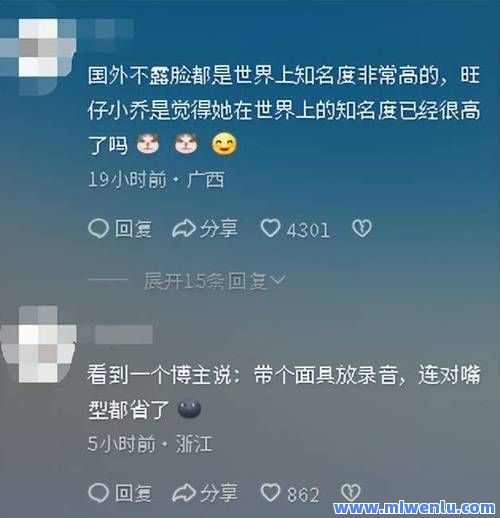The width and height of the screenshot is (500, 518).
Task: Dislike the Zhejiang comment via broken heart icon
Action: click(x=351, y=493)
